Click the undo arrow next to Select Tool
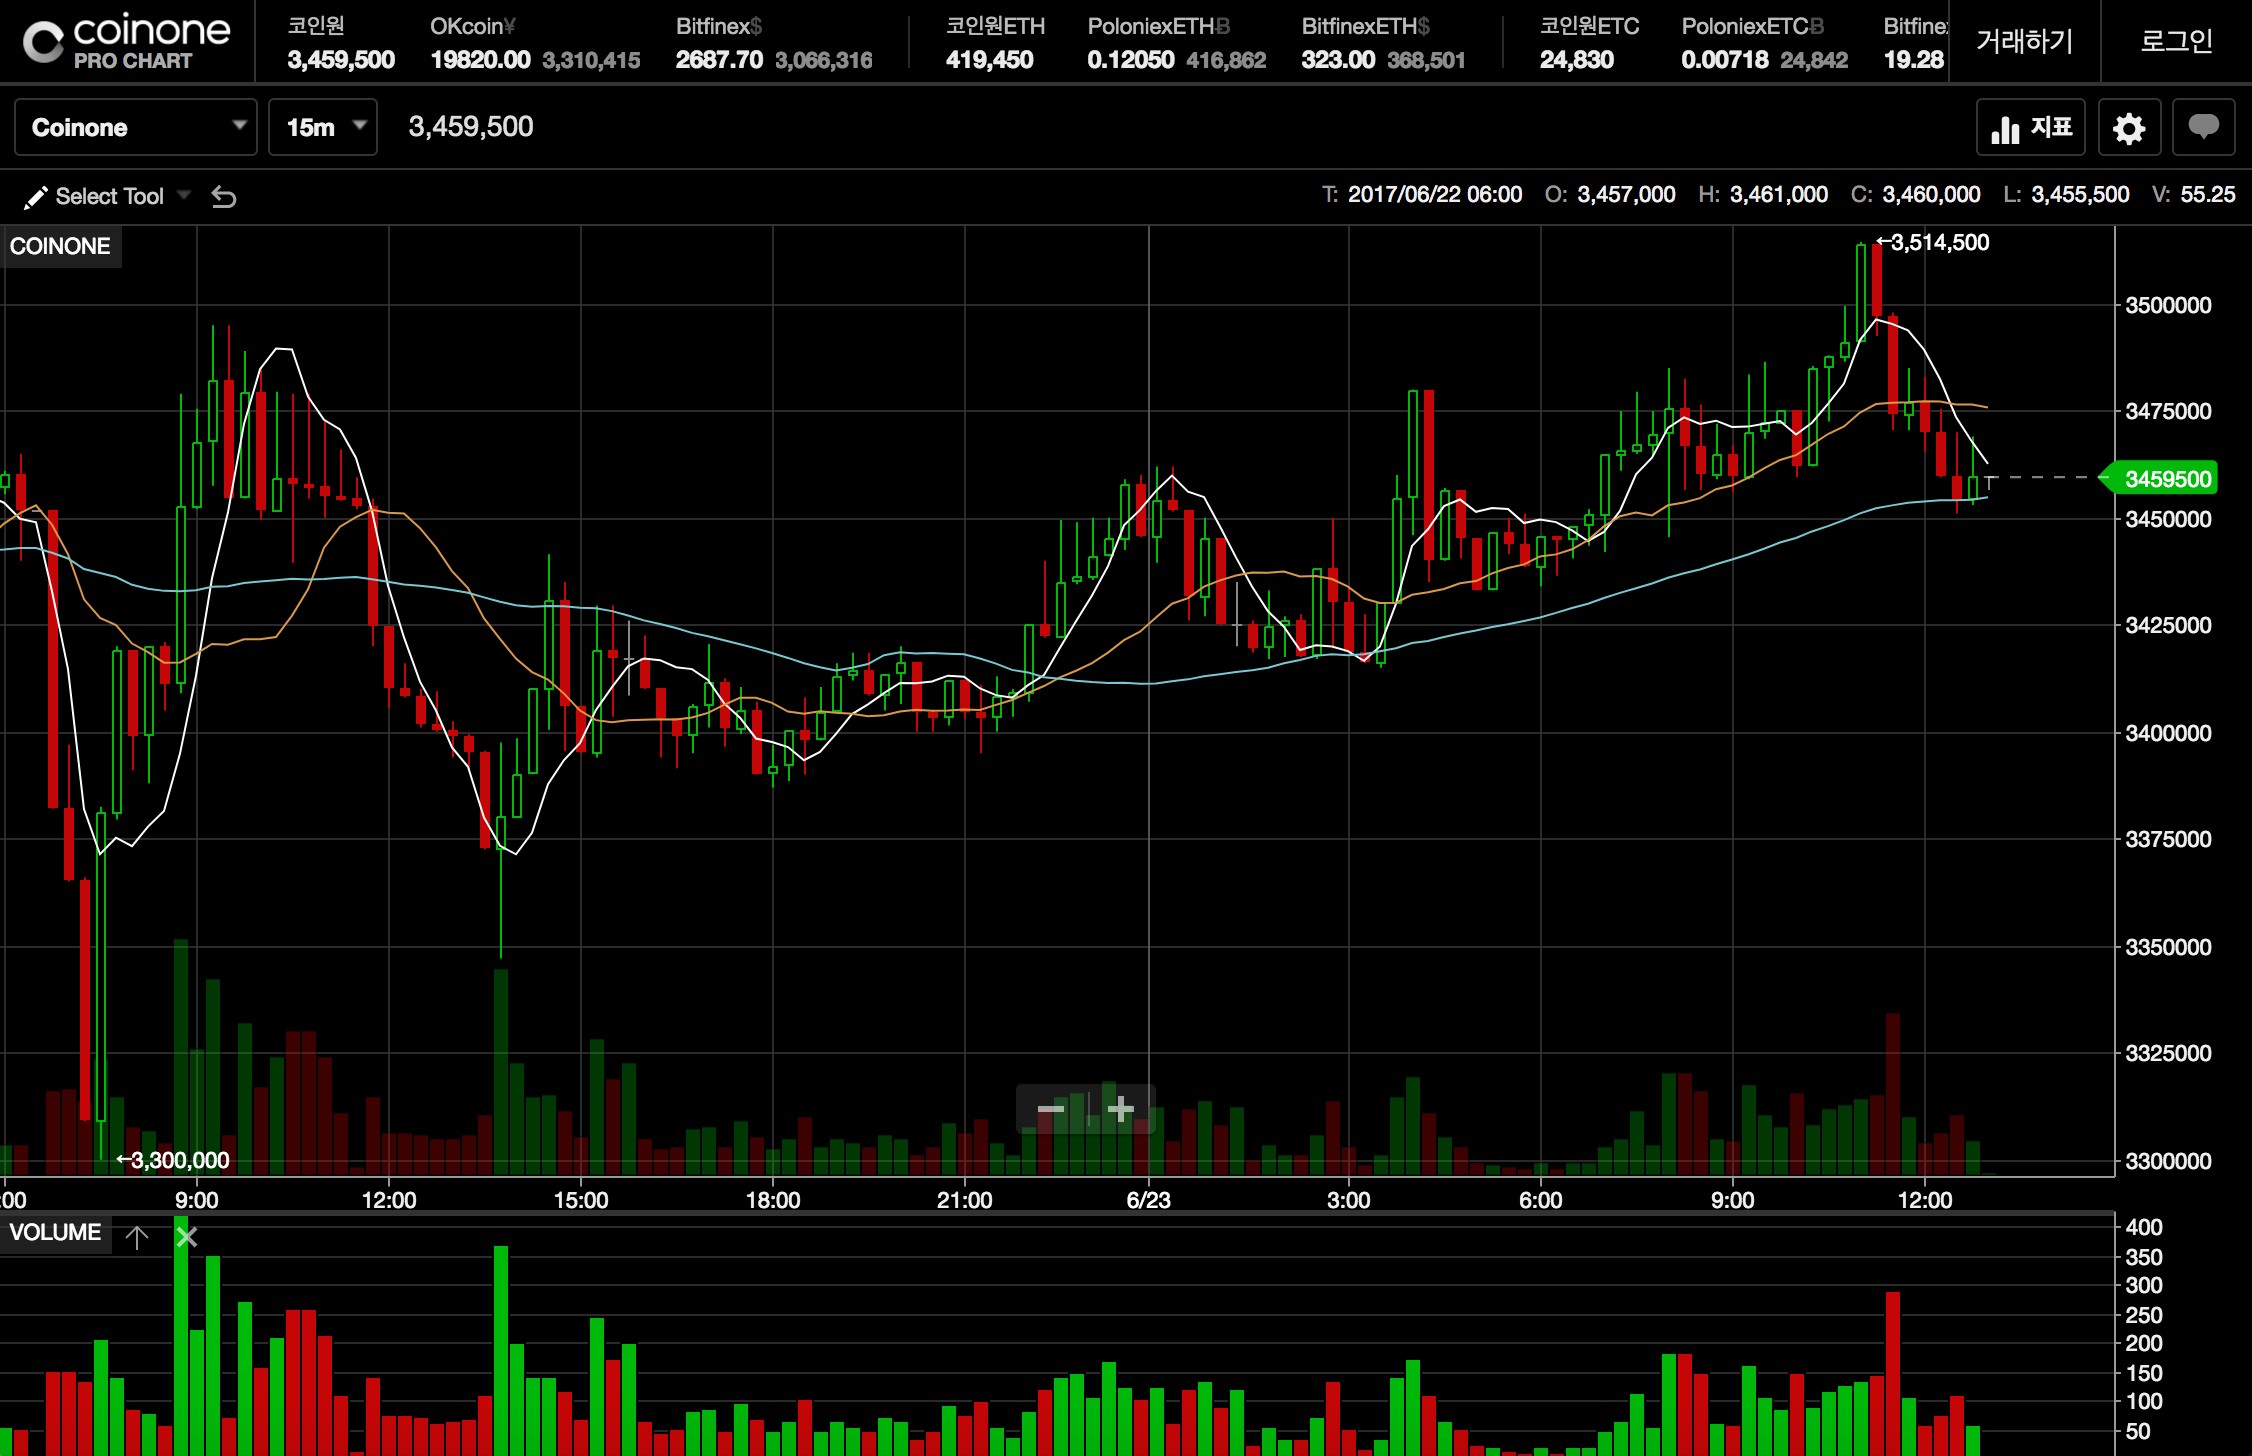The width and height of the screenshot is (2252, 1456). [224, 197]
